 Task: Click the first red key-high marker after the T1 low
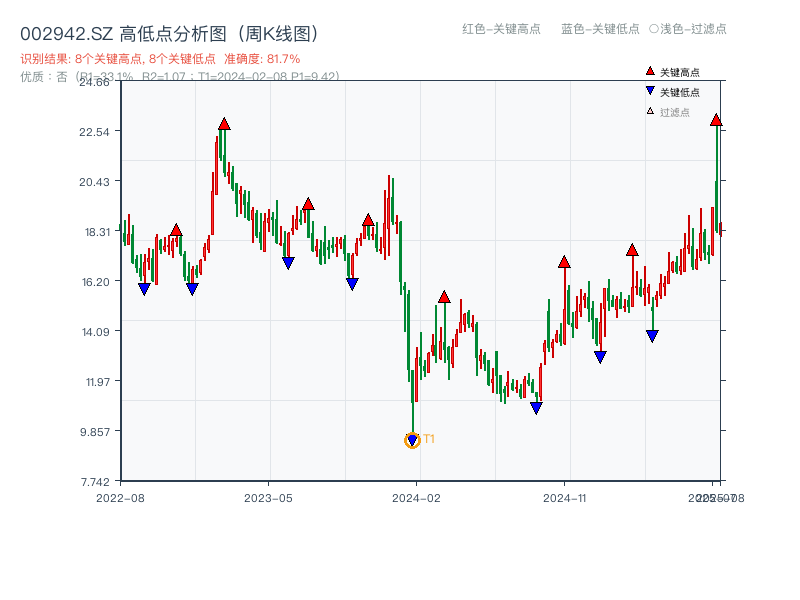click(x=444, y=297)
